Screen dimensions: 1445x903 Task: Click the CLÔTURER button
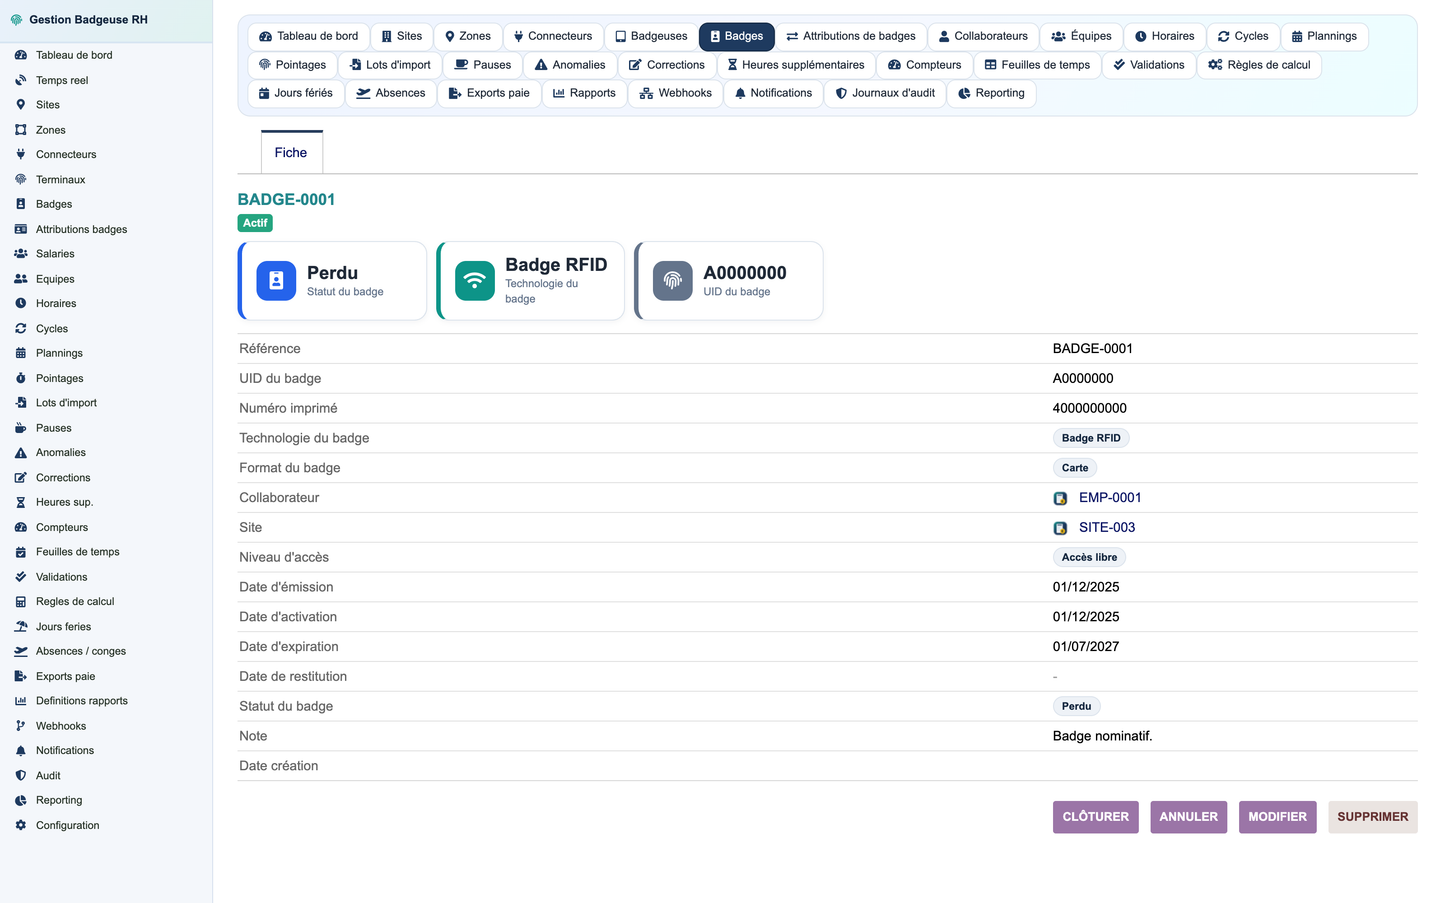(1095, 817)
